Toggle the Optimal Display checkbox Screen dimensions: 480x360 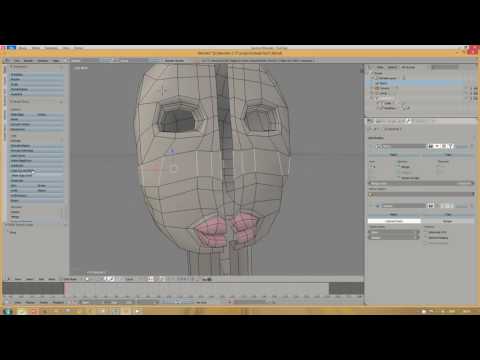[x=426, y=238]
